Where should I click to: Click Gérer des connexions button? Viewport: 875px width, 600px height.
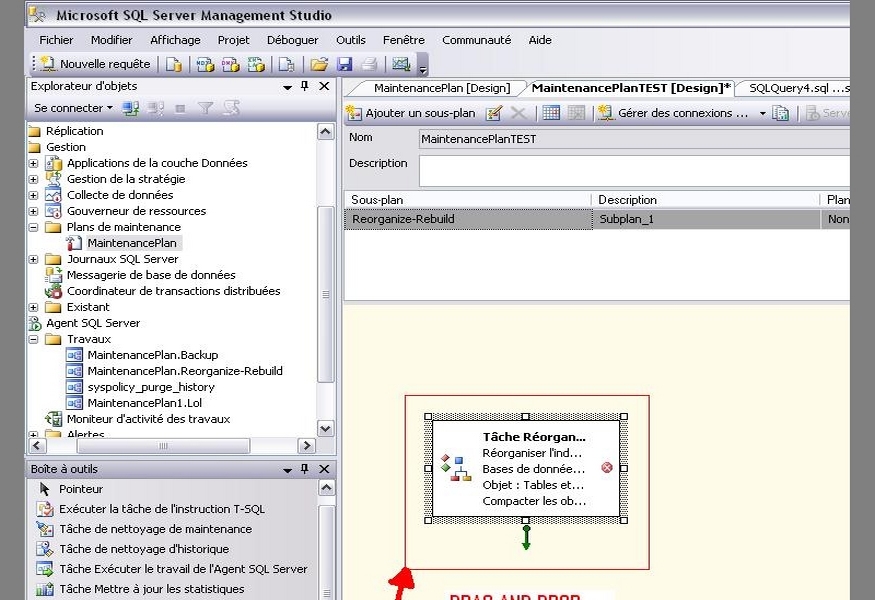pyautogui.click(x=674, y=113)
